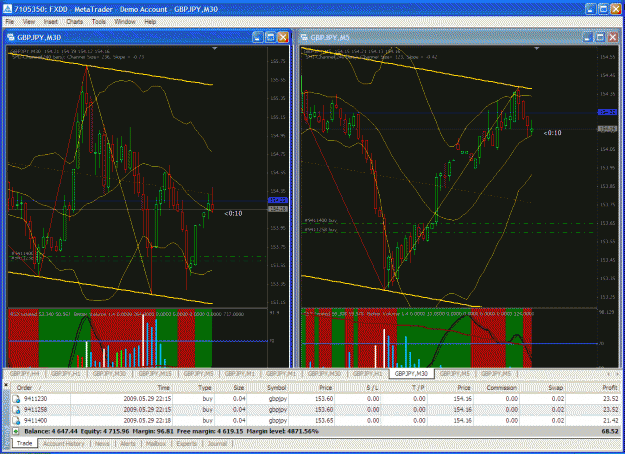Click the GBPJPY,M30 chart window icon
The height and width of the screenshot is (454, 625).
click(11, 37)
